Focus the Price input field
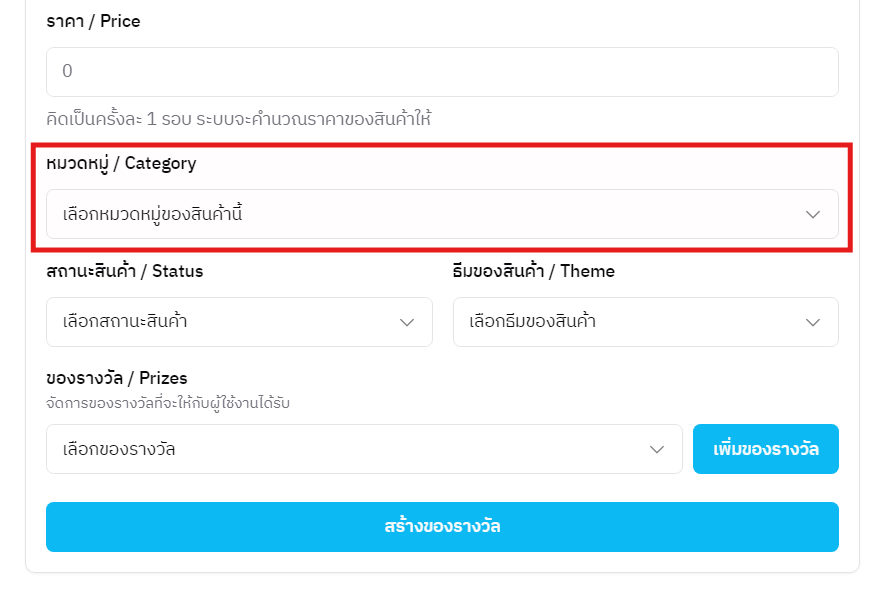The height and width of the screenshot is (594, 884). [x=442, y=72]
